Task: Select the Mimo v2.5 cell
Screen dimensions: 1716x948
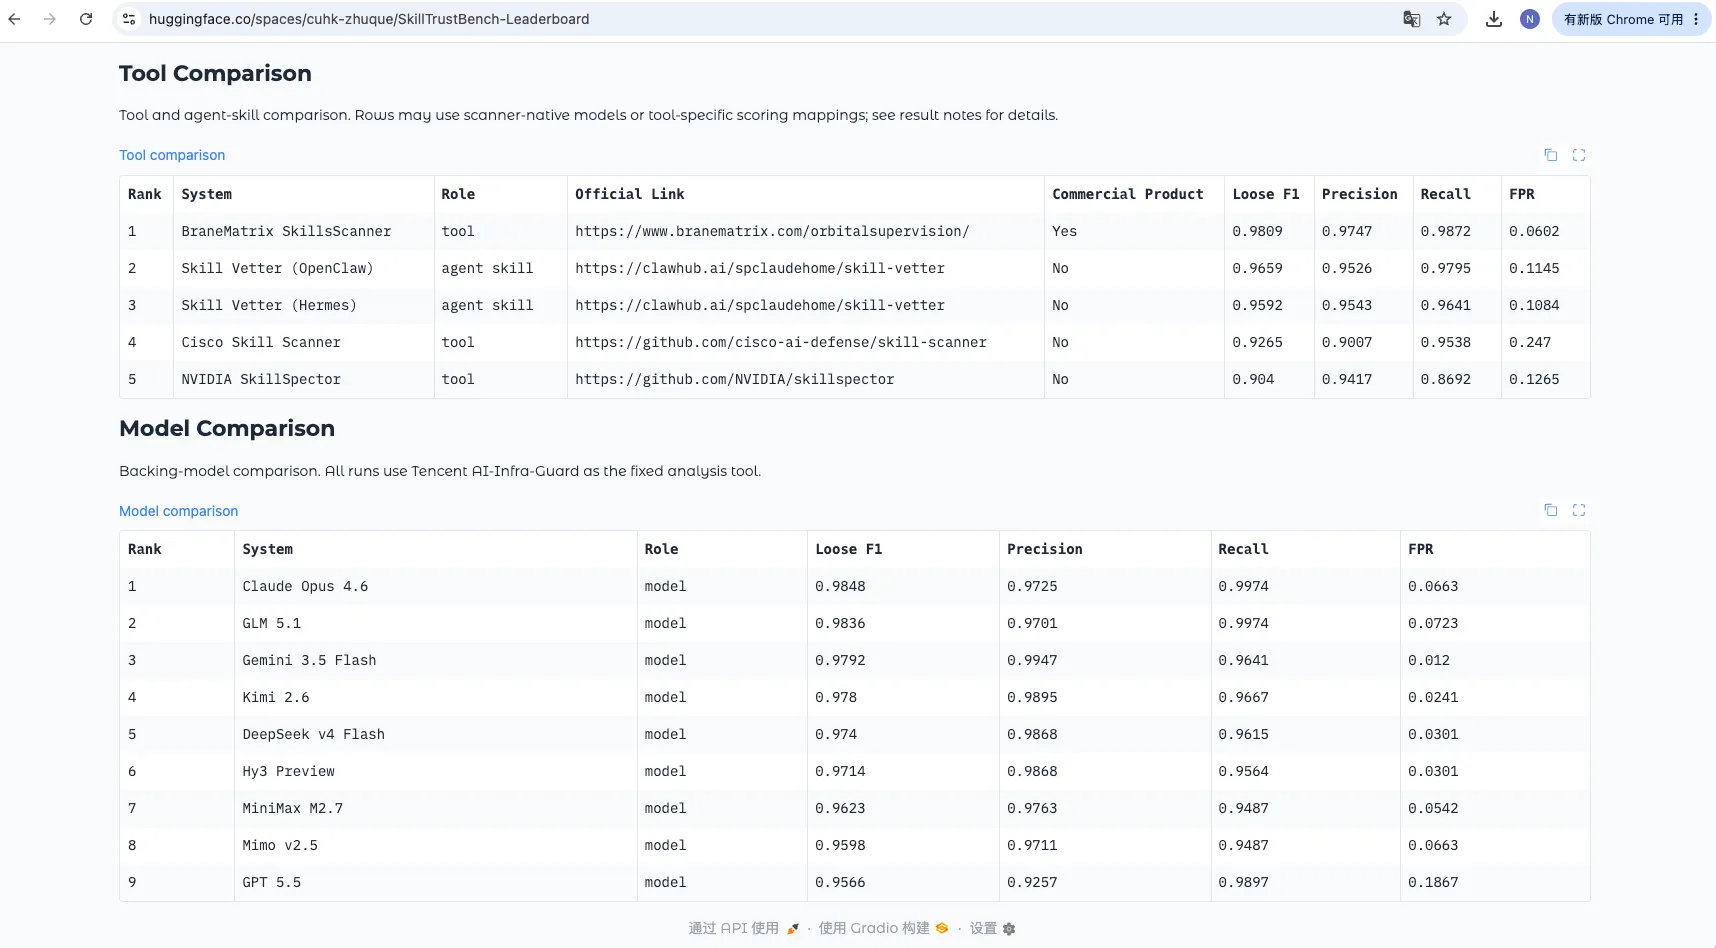Action: tap(436, 845)
